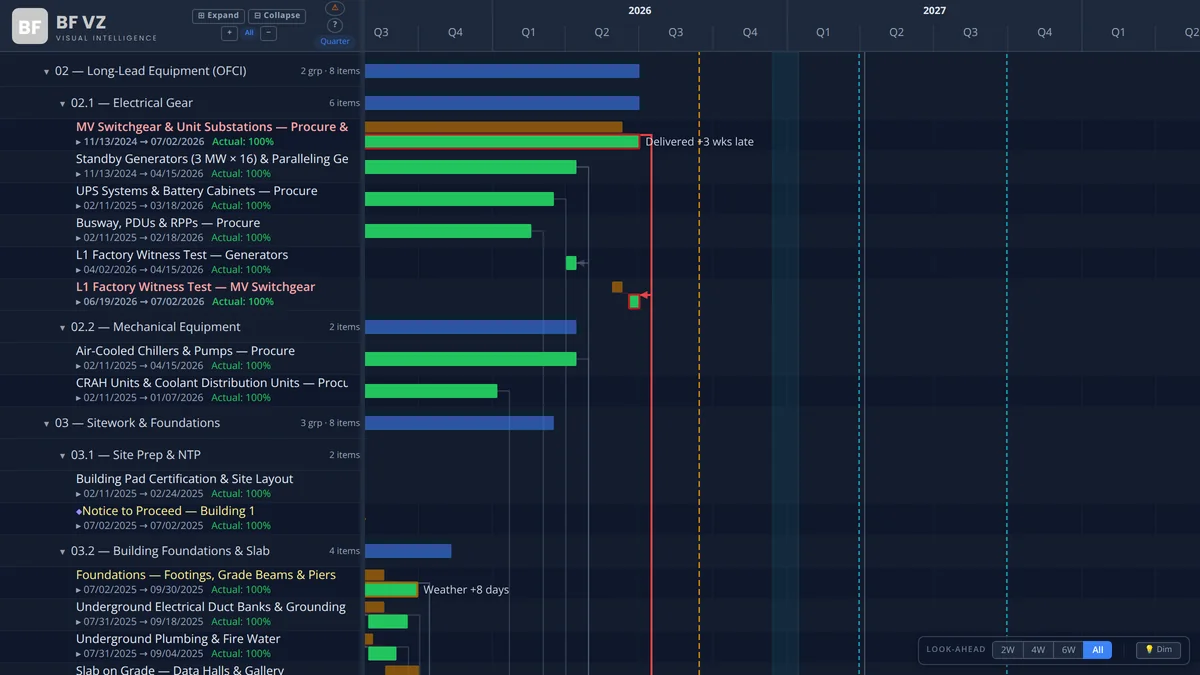Click the 'Weather +8 days' annotation
This screenshot has width=1200, height=675.
[x=466, y=590]
